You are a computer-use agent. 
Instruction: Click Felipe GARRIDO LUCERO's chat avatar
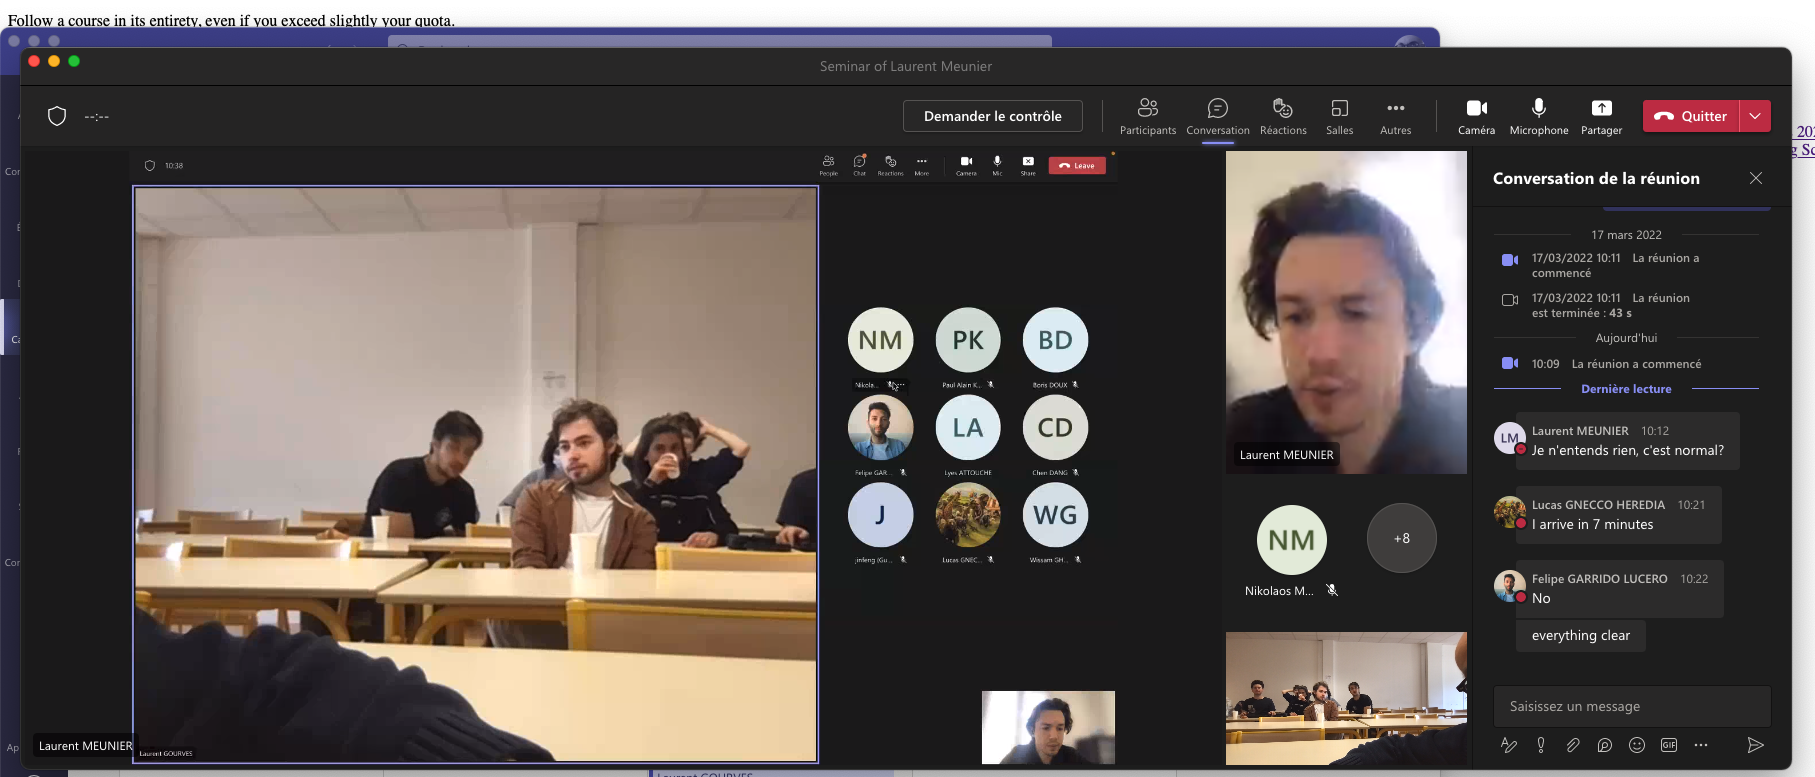pos(1509,586)
